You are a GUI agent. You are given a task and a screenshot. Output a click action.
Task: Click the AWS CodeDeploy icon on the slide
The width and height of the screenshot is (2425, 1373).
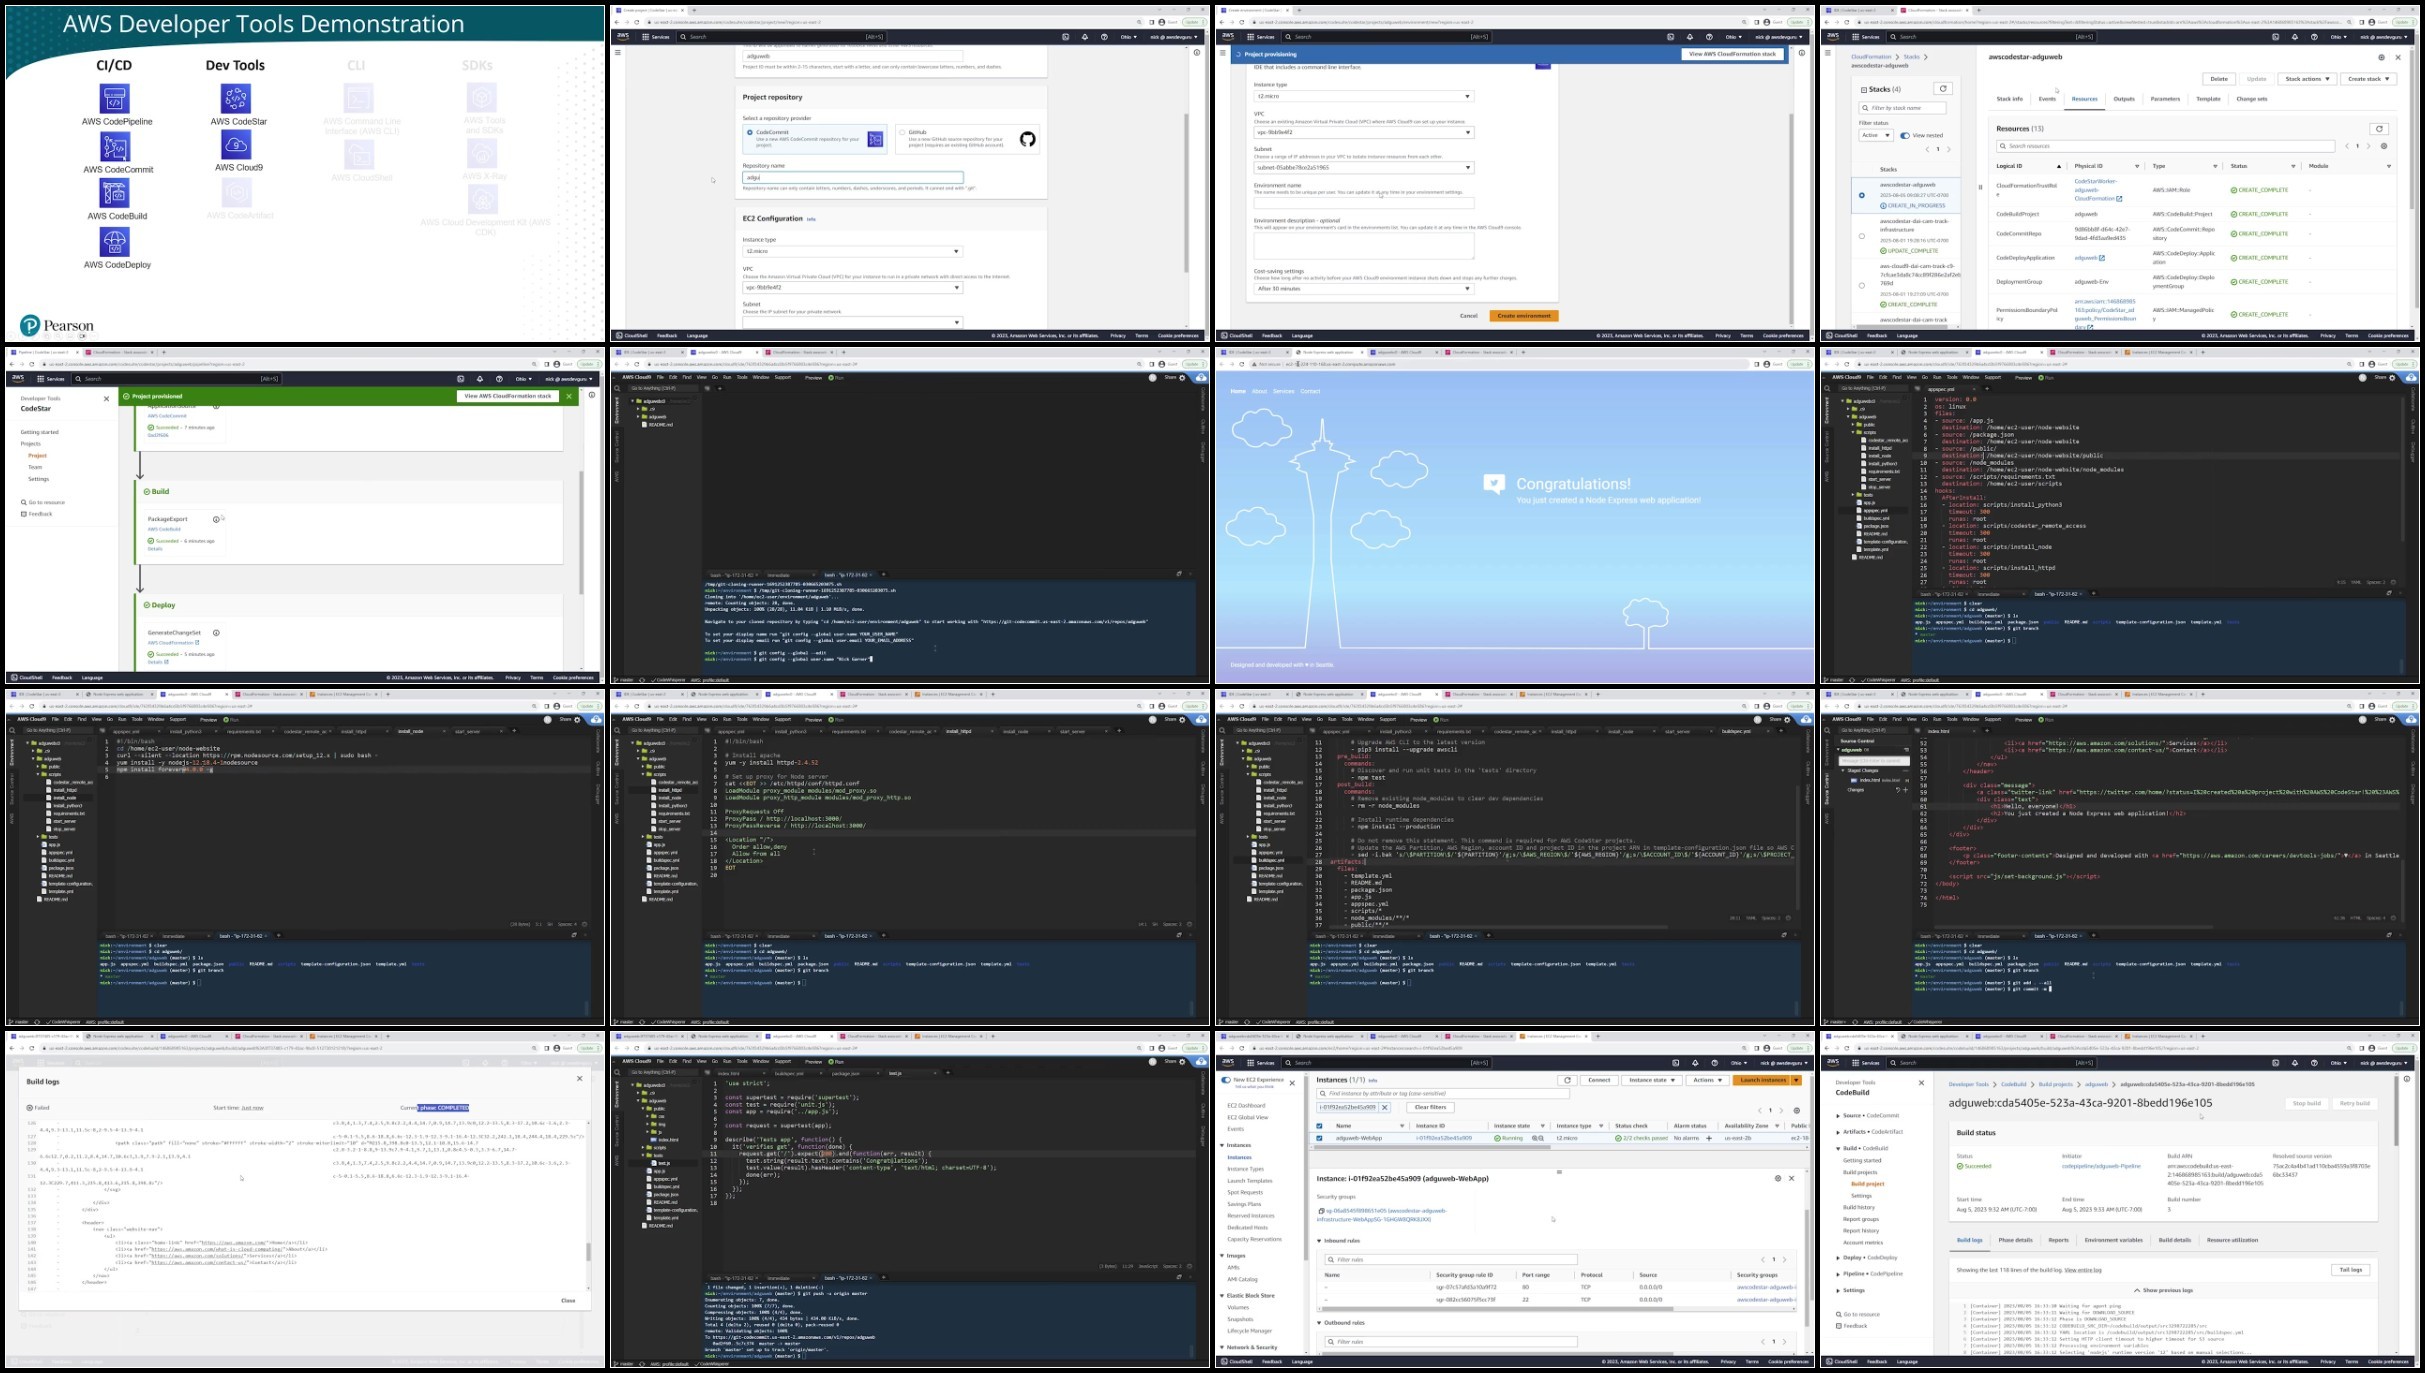click(x=115, y=242)
